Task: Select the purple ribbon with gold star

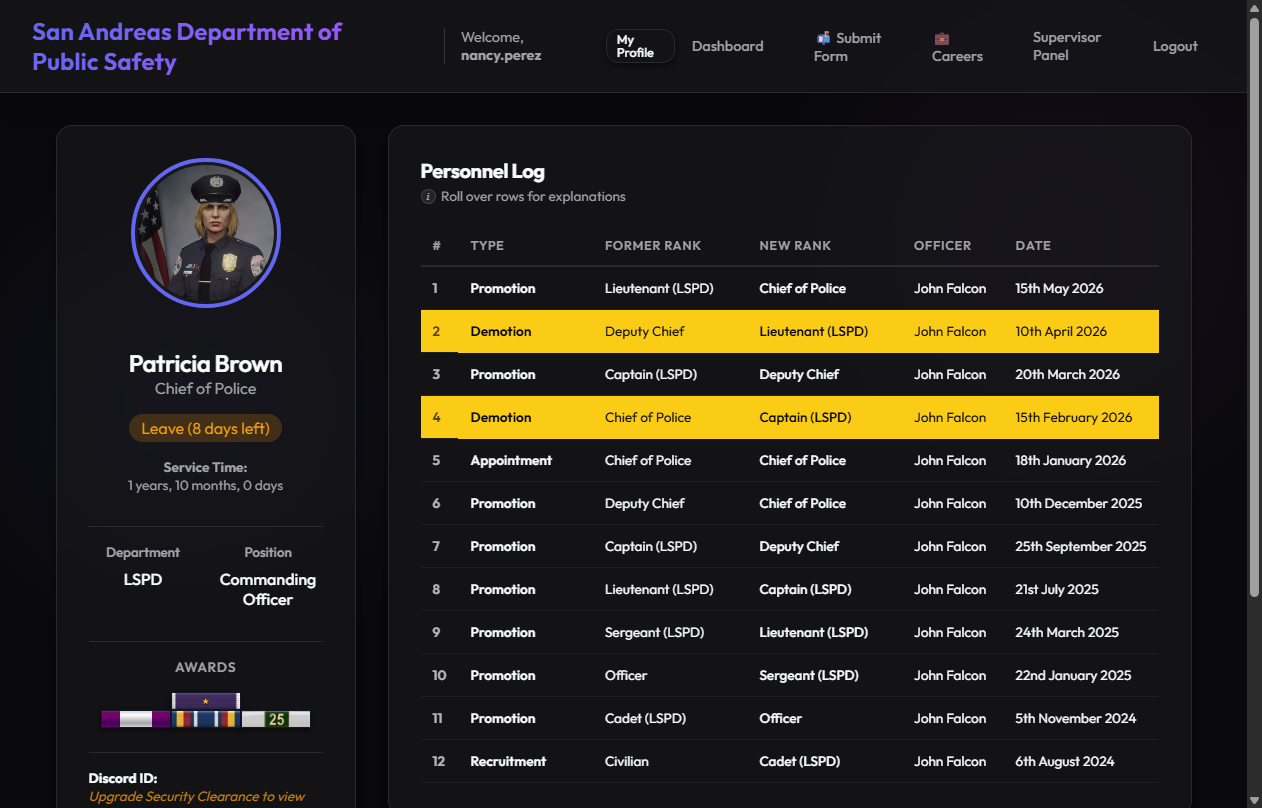Action: tap(206, 701)
